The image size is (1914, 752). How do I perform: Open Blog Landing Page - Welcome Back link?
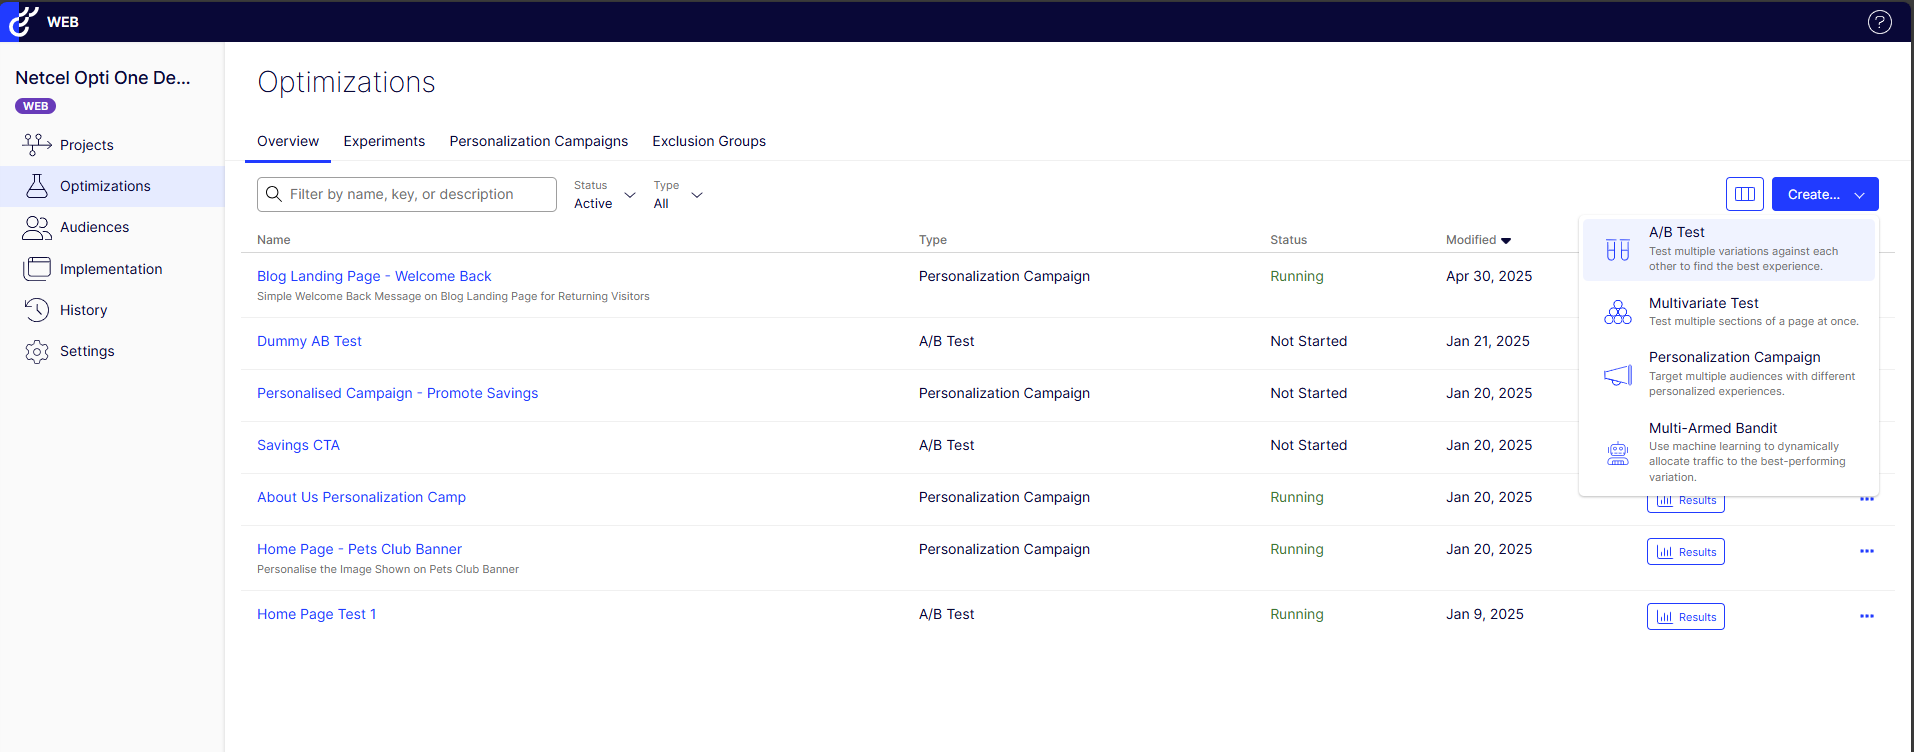[374, 276]
